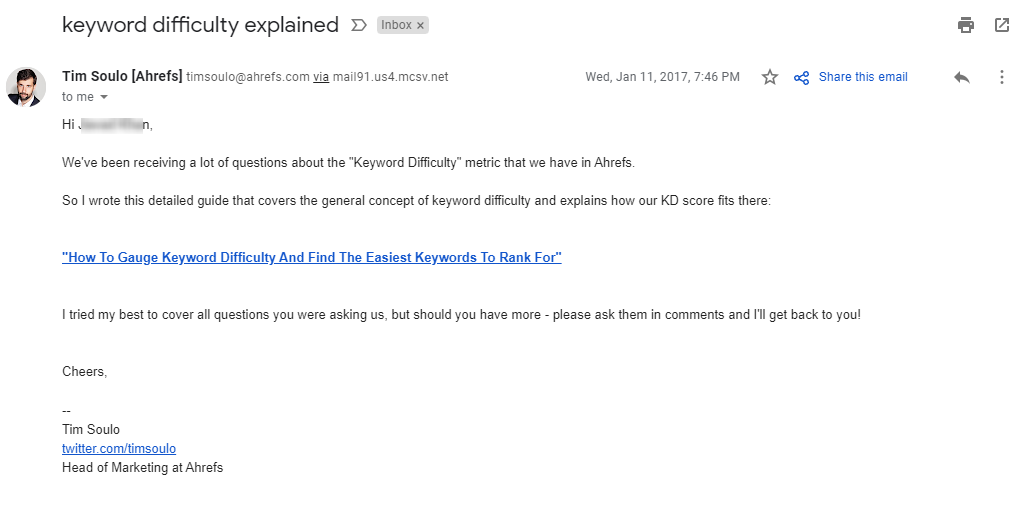The height and width of the screenshot is (506, 1020).
Task: Click Tim Soulo's profile photo
Action: pyautogui.click(x=26, y=87)
